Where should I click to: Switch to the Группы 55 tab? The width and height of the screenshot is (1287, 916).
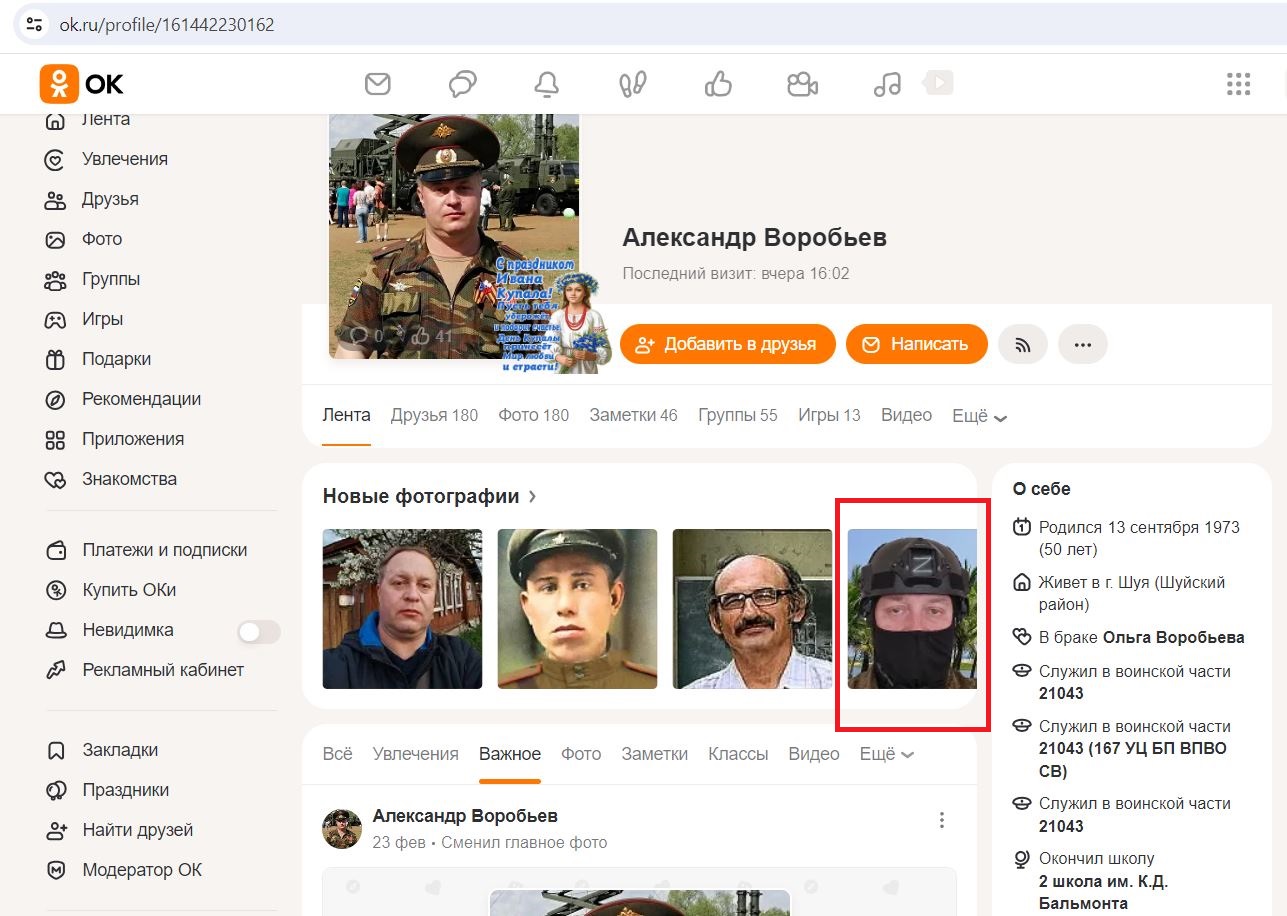point(738,415)
